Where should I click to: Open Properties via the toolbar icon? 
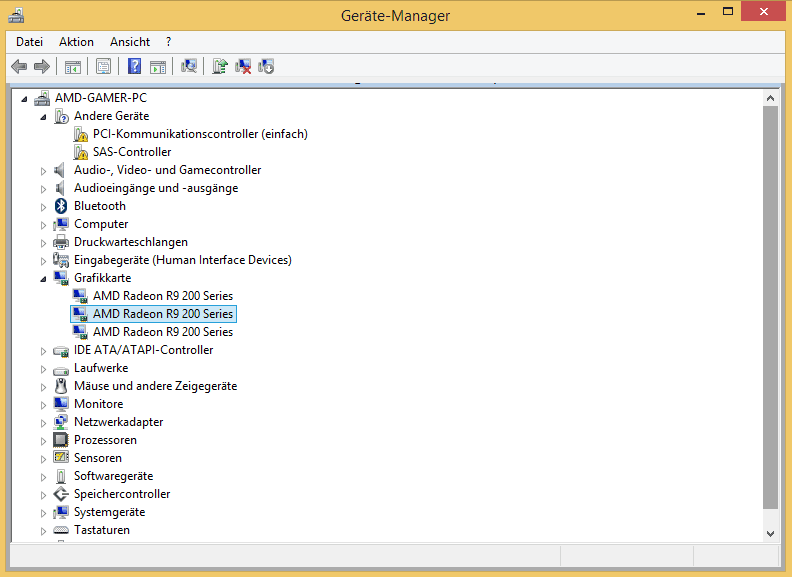104,66
